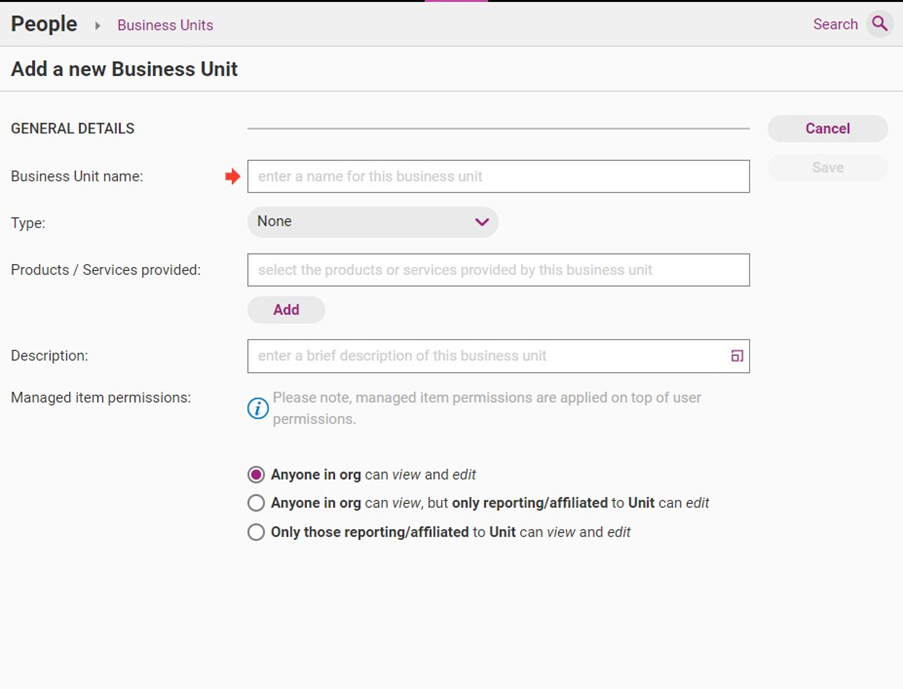The width and height of the screenshot is (903, 689).
Task: Click the Search link text
Action: (835, 24)
